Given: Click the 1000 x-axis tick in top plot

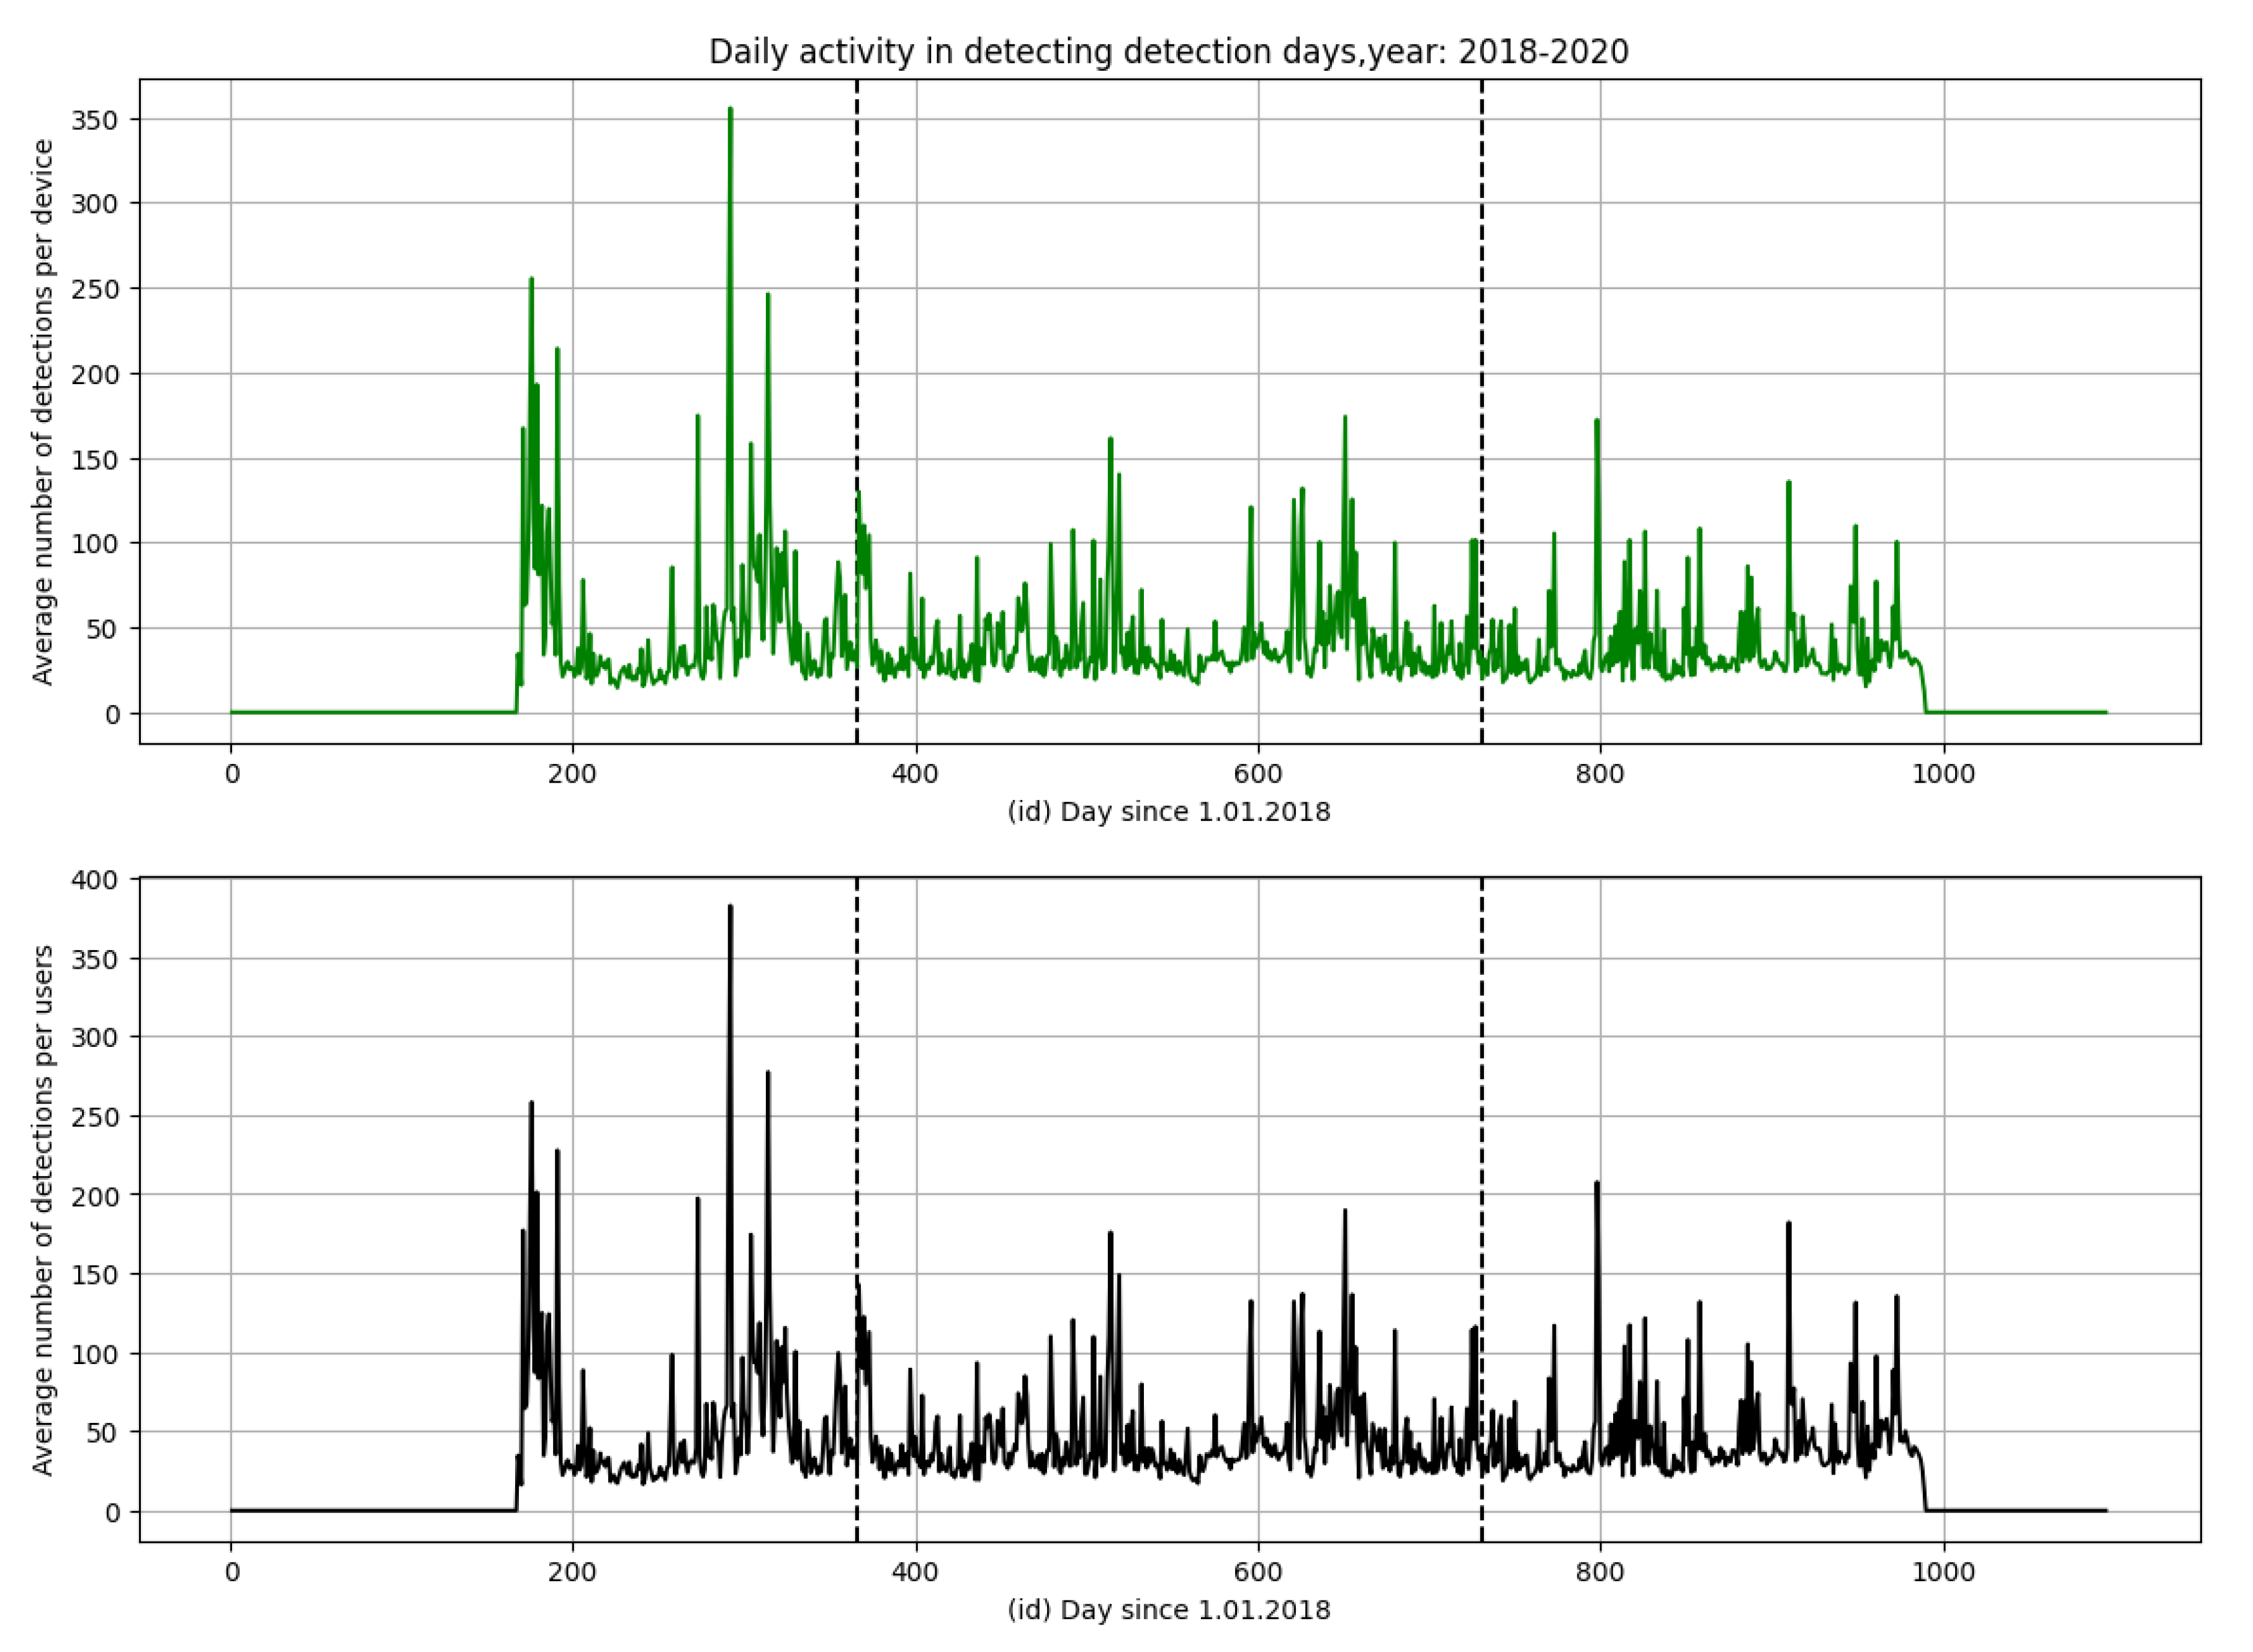Looking at the screenshot, I should [x=1943, y=774].
